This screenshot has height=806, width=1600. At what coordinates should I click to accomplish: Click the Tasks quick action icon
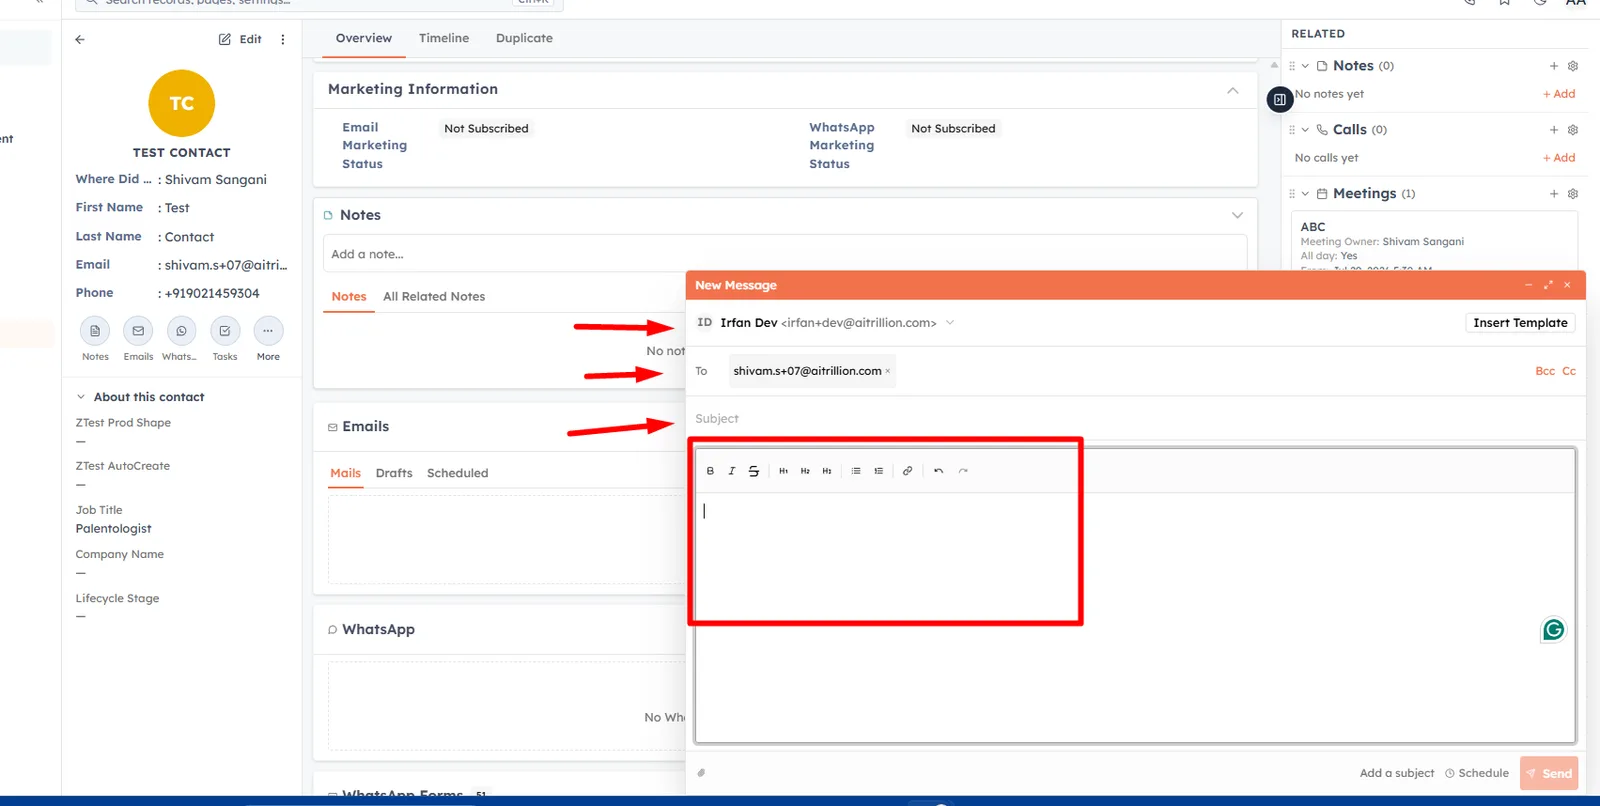[x=225, y=331]
